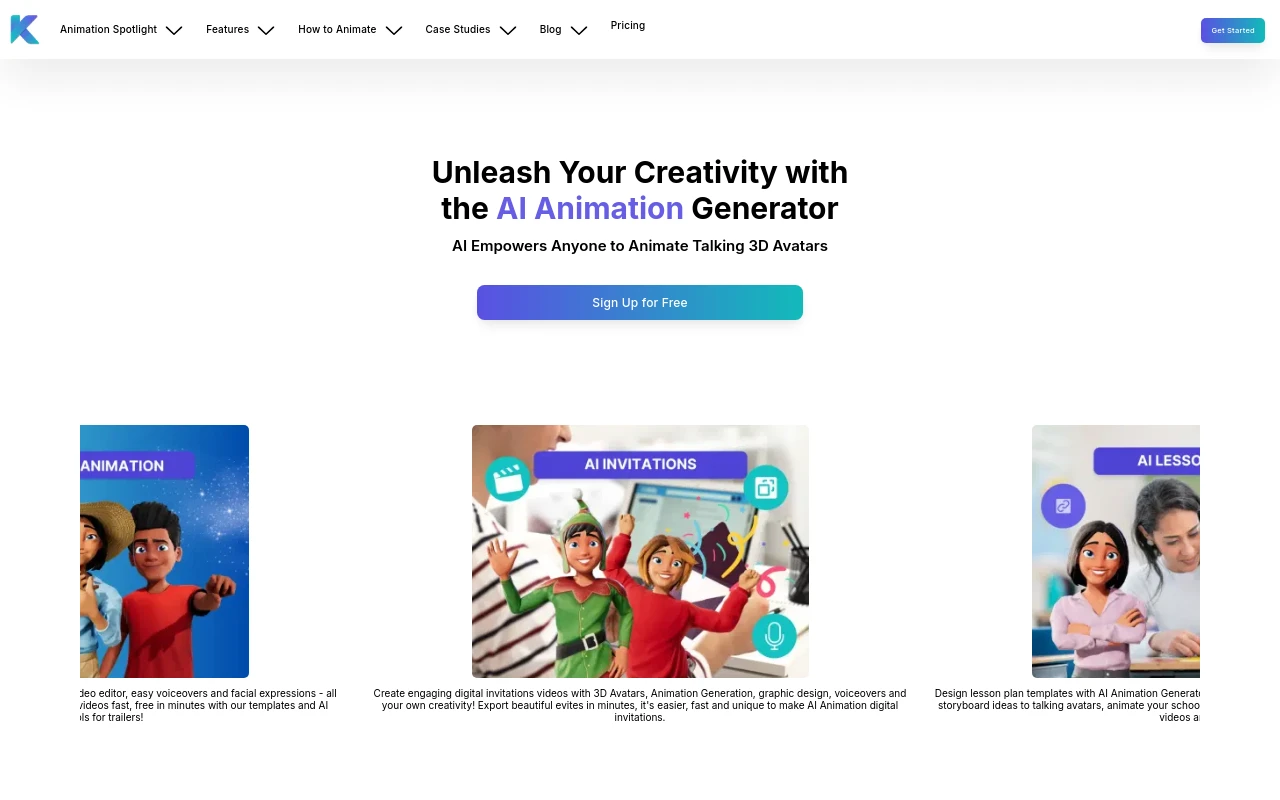Expand the How to Animate chevron
The width and height of the screenshot is (1280, 800).
click(394, 30)
